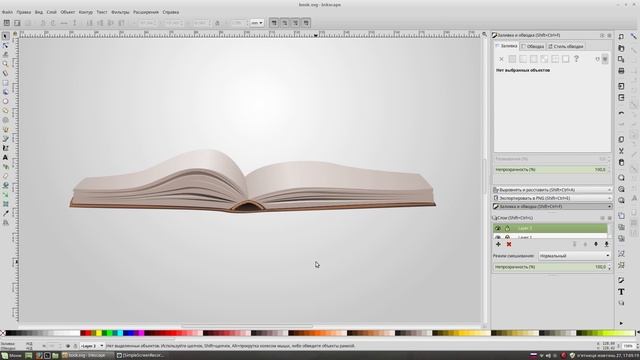
Task: Lower layer to bottom button
Action: click(607, 244)
